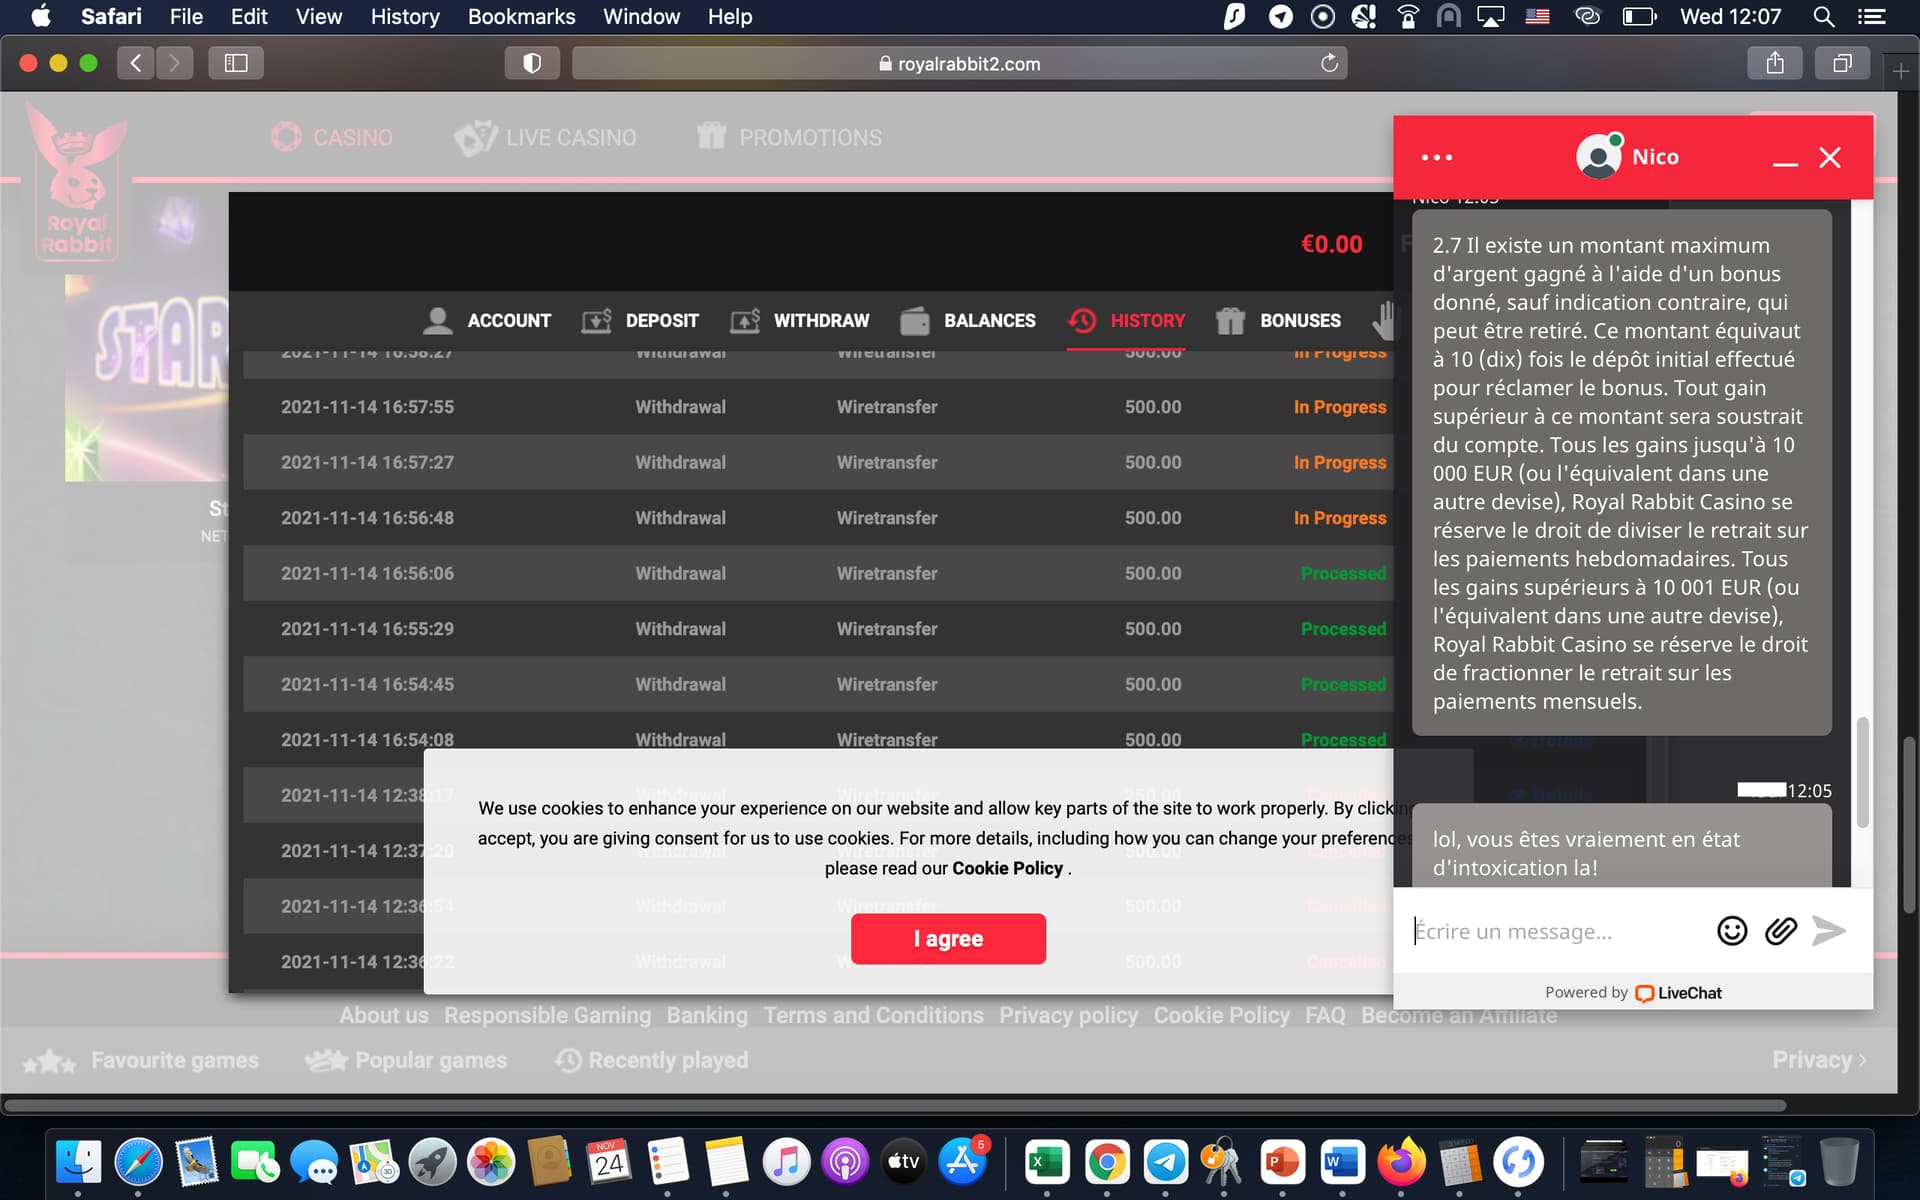Open the Cookie Policy link in banner

pyautogui.click(x=1007, y=868)
